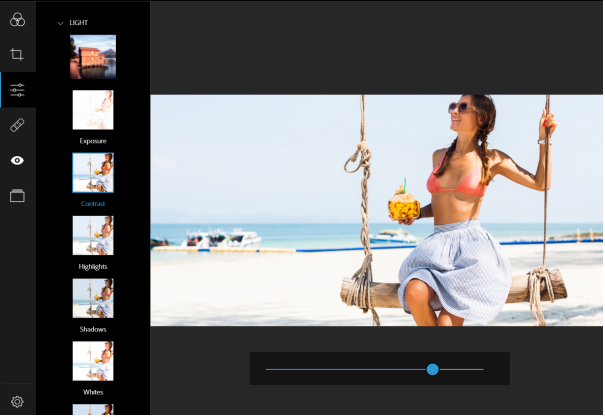This screenshot has width=605, height=417.
Task: Click the Whites text label
Action: tap(93, 392)
